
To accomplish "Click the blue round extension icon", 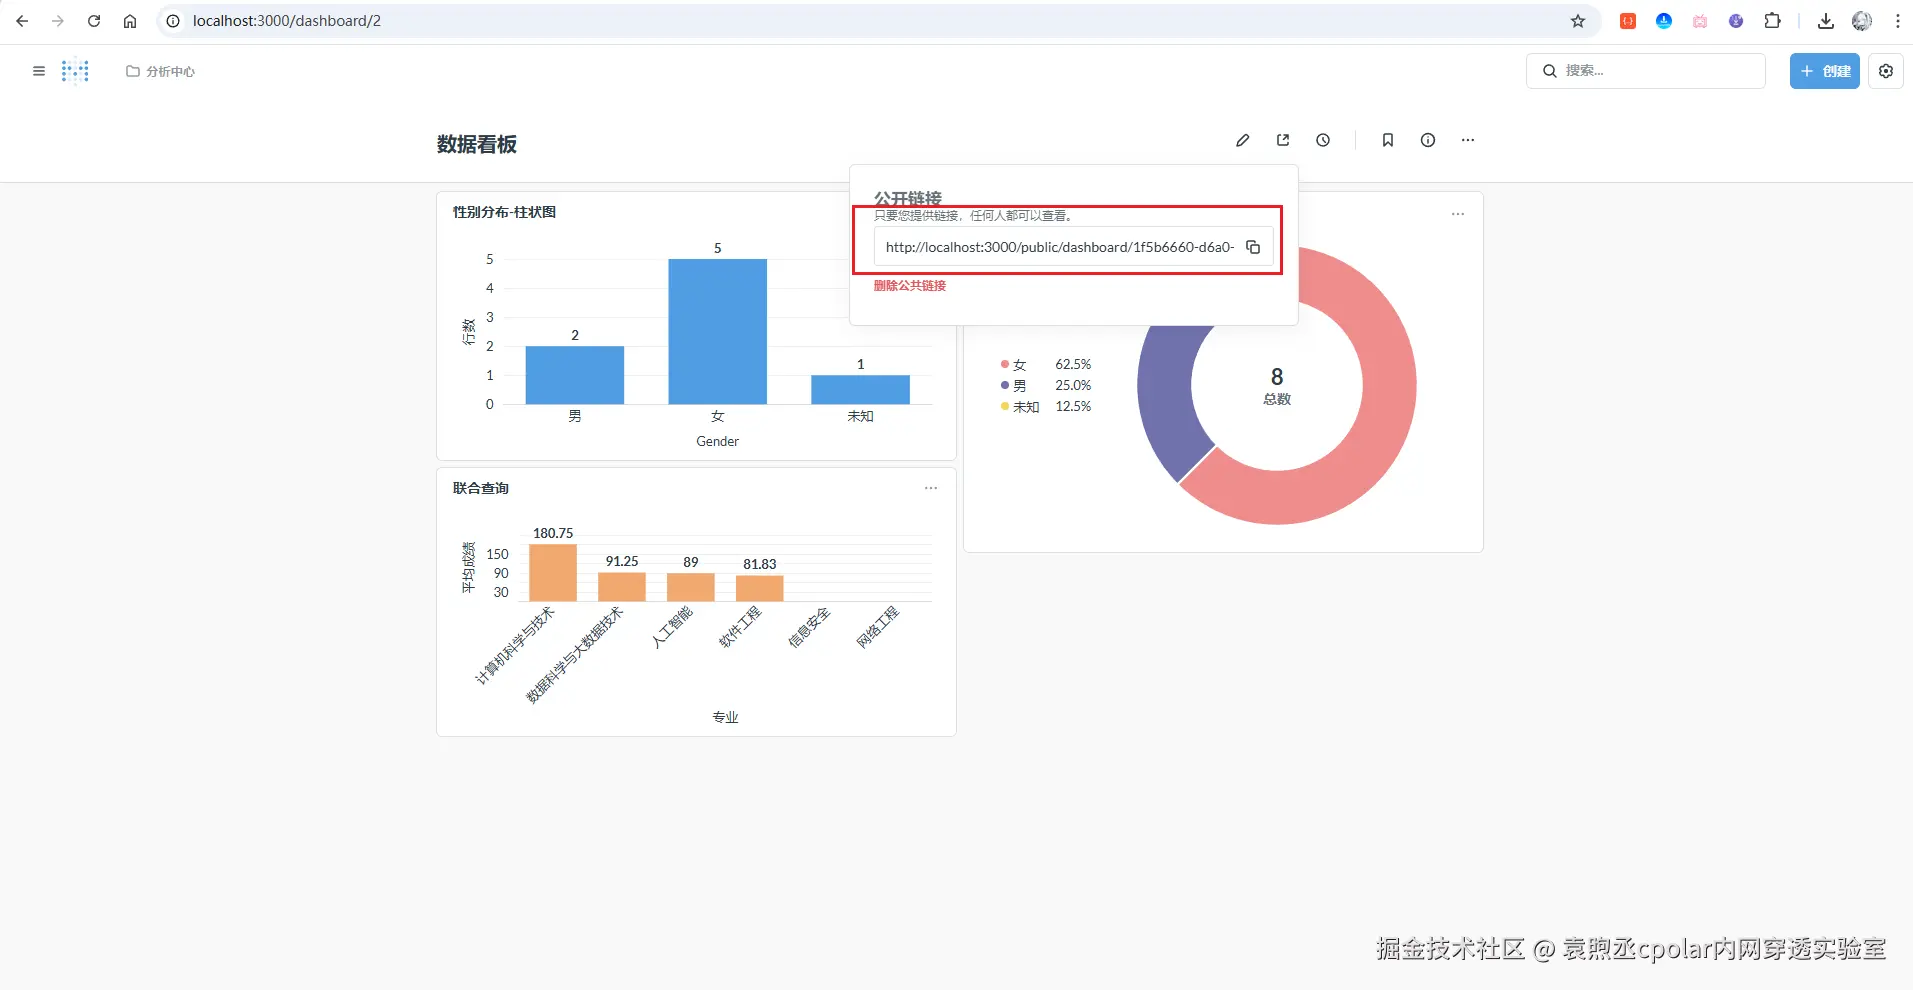I will 1664,21.
